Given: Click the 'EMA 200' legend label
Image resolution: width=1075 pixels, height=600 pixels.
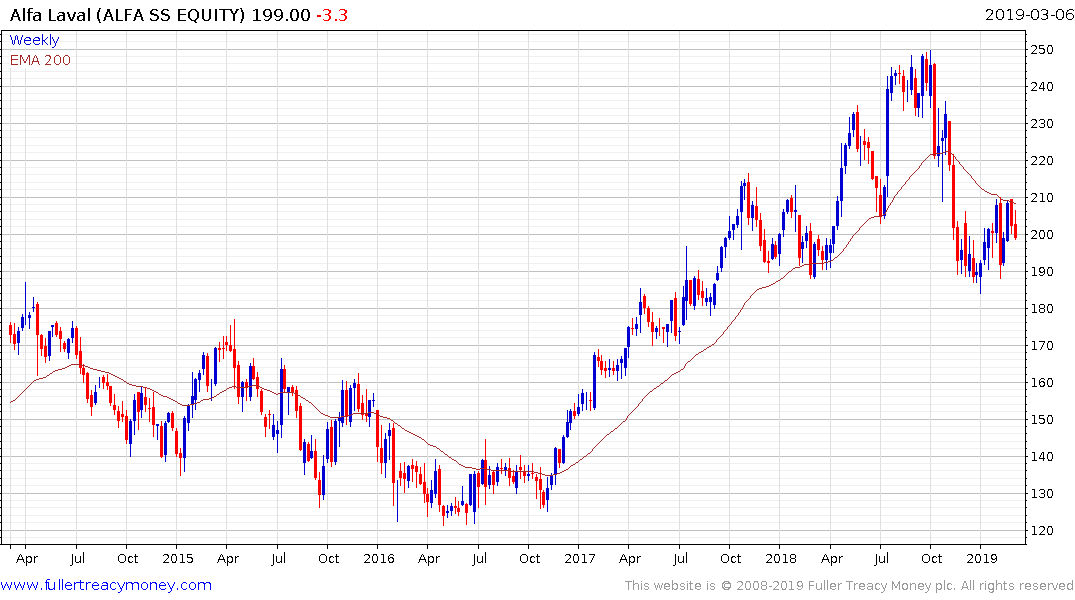Looking at the screenshot, I should click(40, 60).
